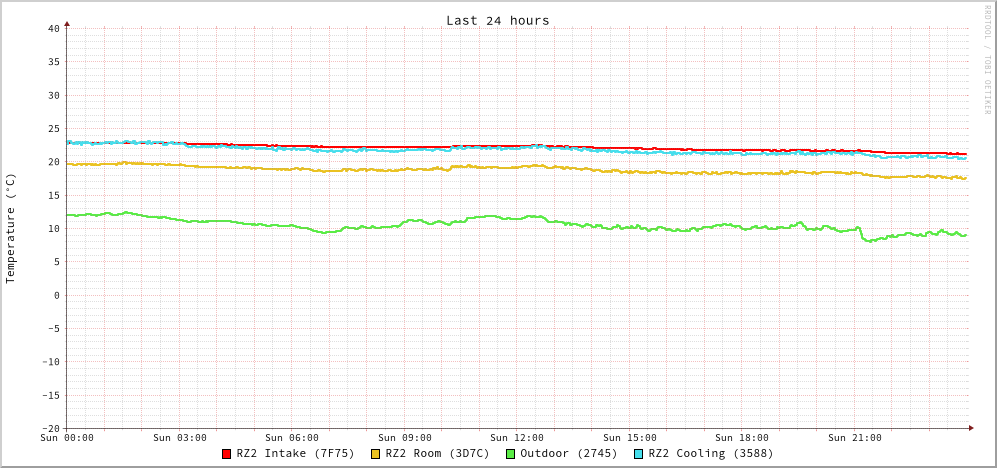
Task: Select the Outdoor (2745) legend label
Action: coord(568,453)
